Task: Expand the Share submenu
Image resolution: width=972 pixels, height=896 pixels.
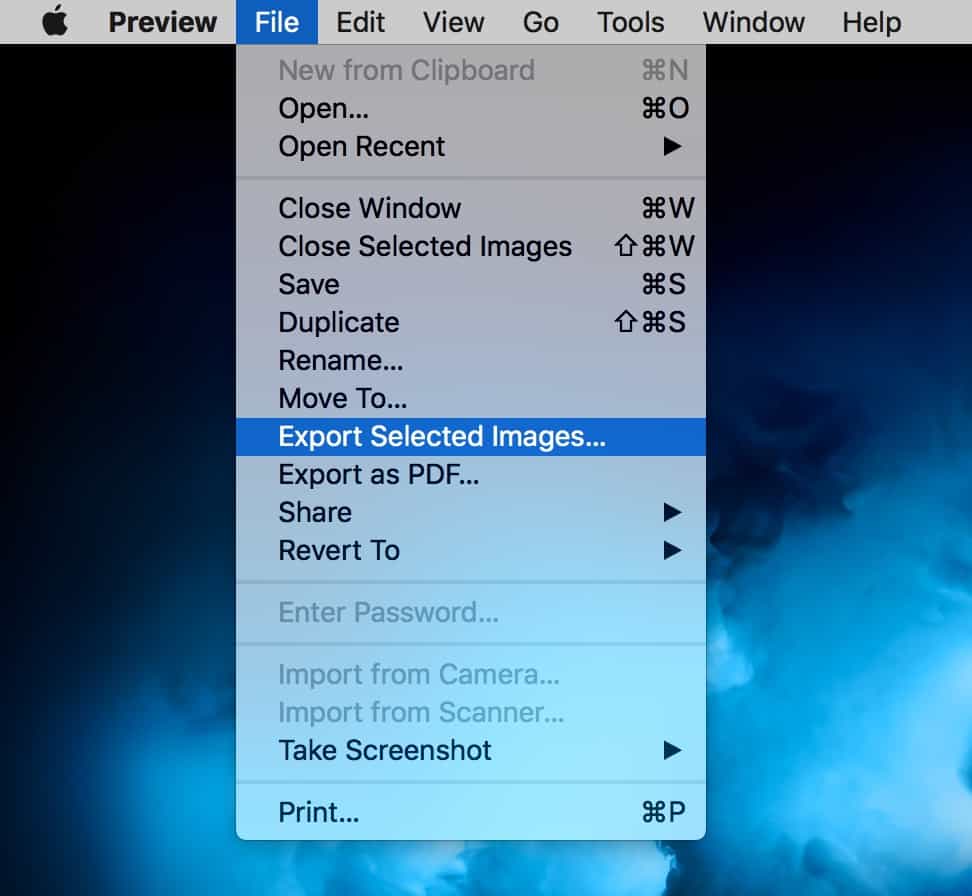Action: coord(315,512)
